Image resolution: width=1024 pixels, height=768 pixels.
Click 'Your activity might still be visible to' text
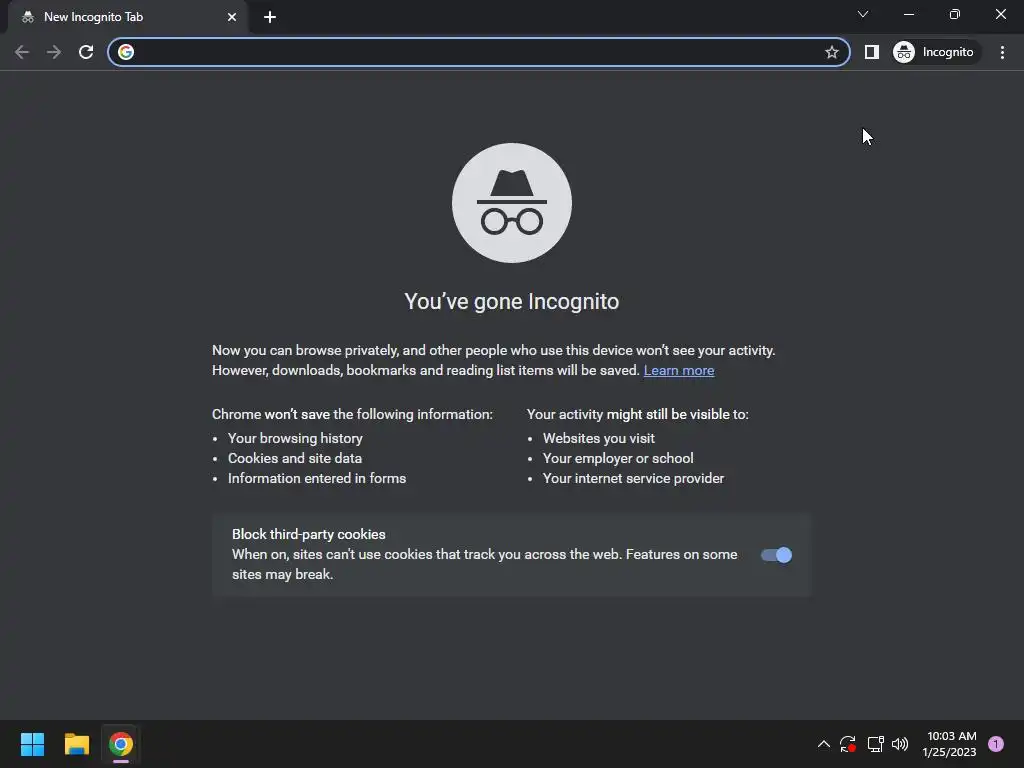pyautogui.click(x=637, y=414)
